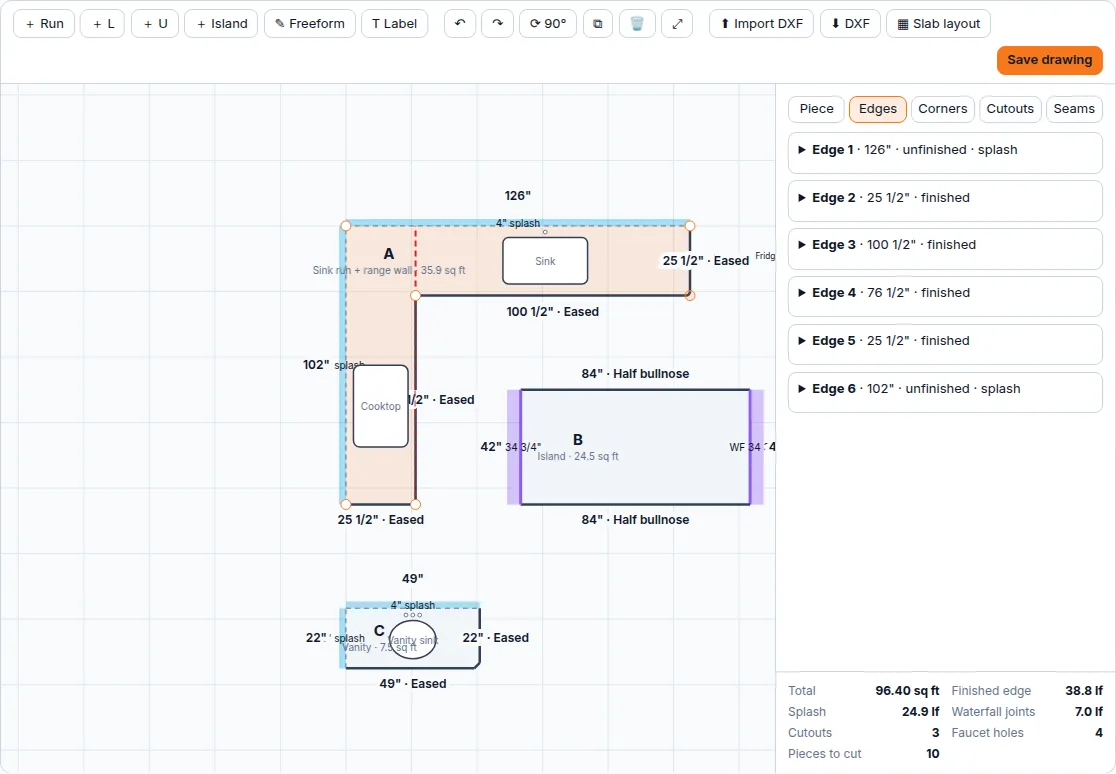The height and width of the screenshot is (774, 1116).
Task: Select the Vanity sink oval cutout
Action: tap(413, 639)
